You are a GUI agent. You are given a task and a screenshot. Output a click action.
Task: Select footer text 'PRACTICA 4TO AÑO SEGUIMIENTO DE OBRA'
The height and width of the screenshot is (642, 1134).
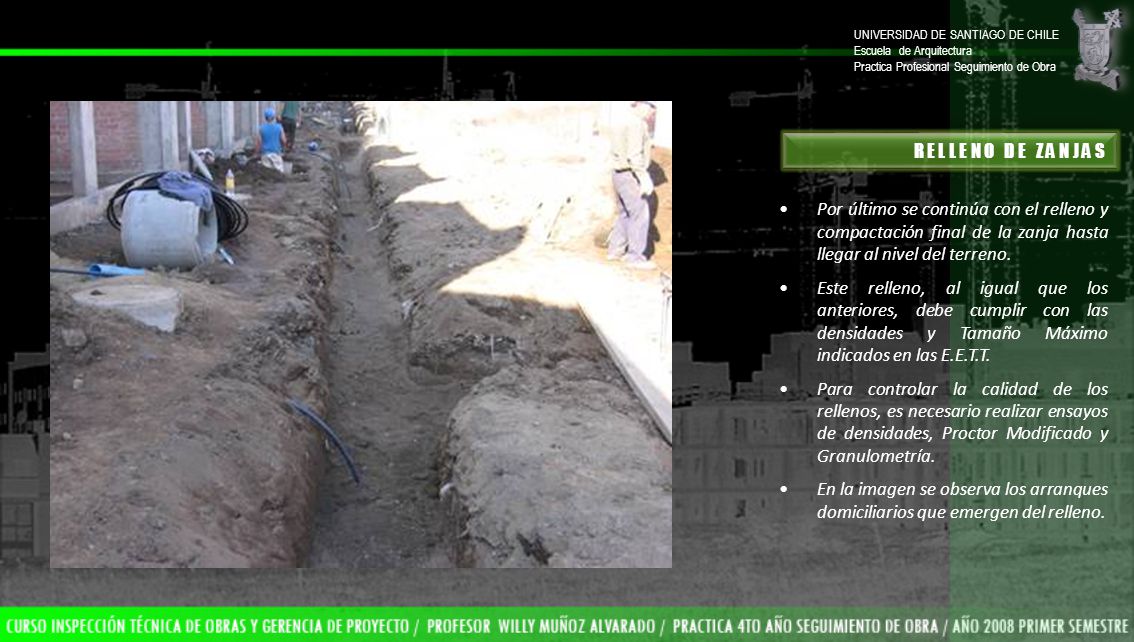805,626
